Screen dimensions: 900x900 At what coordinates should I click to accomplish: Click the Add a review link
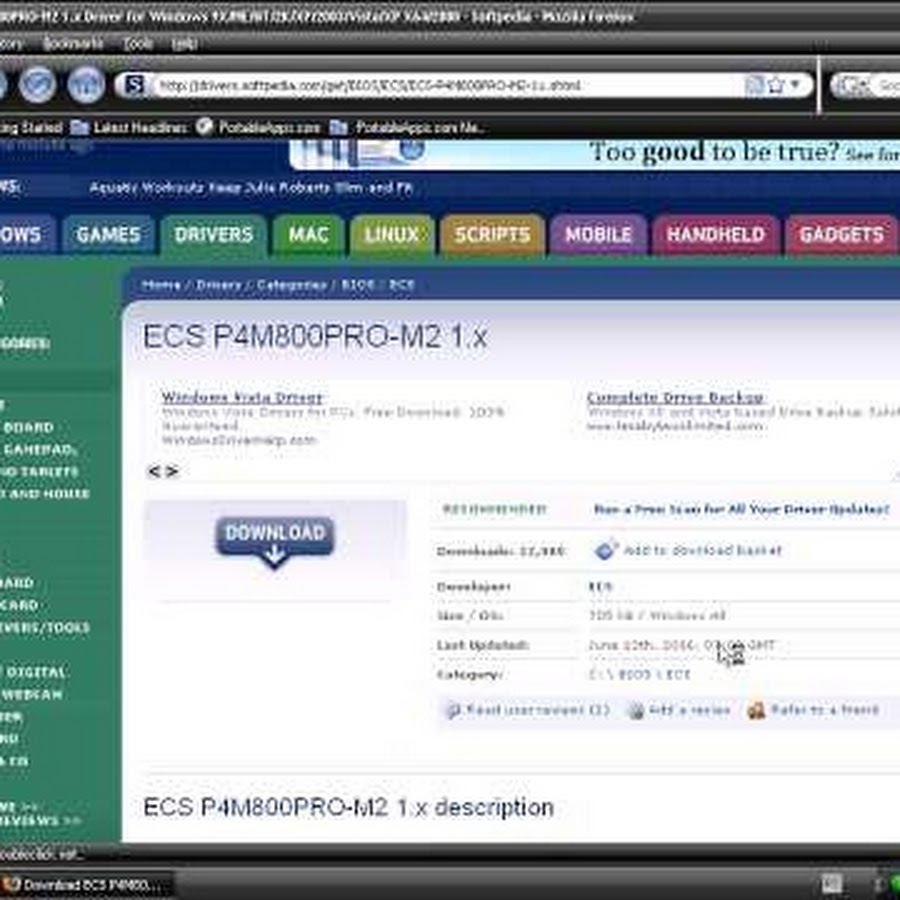(689, 711)
